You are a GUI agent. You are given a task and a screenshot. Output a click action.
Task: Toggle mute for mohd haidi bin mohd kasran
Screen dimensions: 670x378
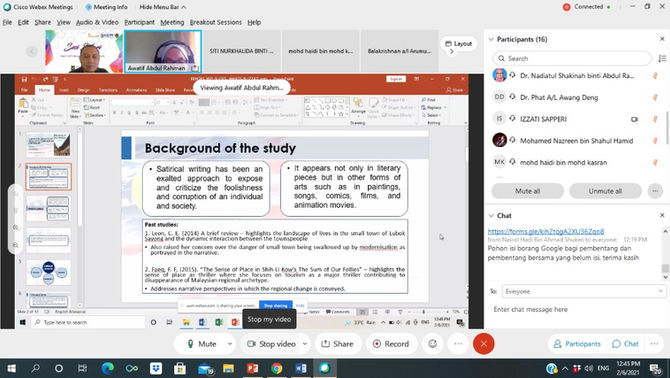(655, 162)
